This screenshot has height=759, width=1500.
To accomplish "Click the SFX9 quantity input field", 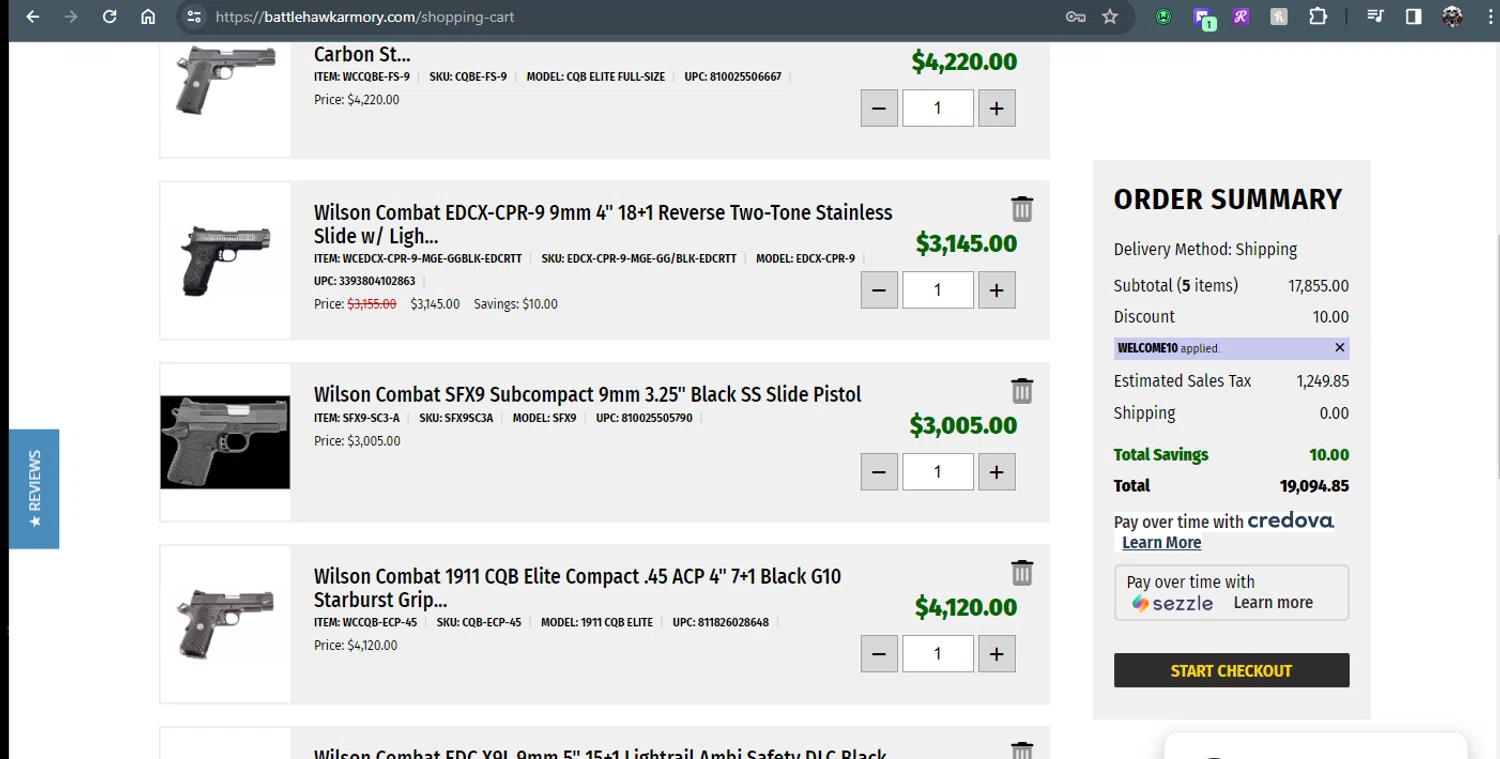I will (937, 472).
